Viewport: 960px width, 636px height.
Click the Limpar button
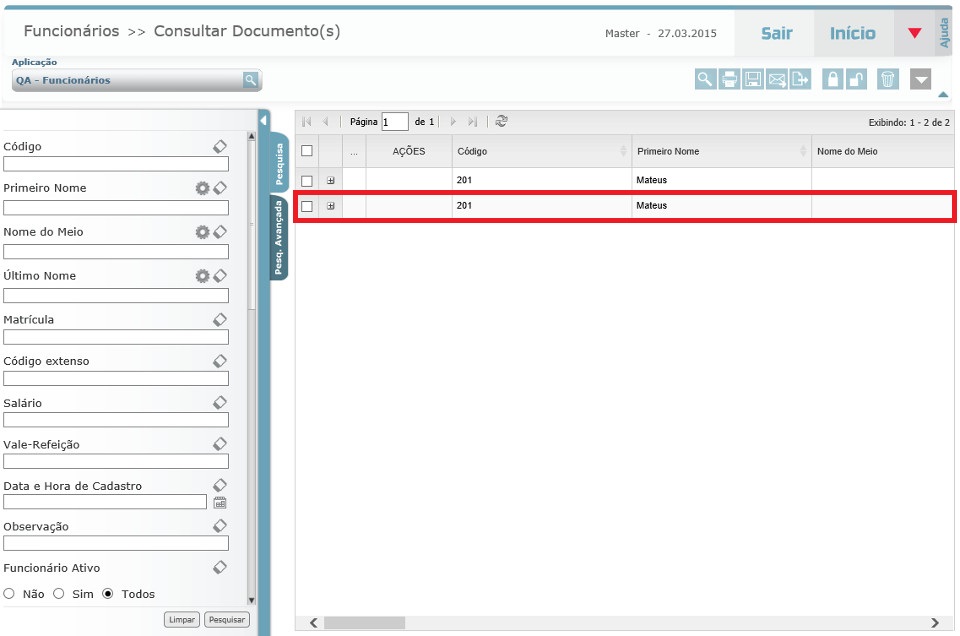(x=182, y=620)
